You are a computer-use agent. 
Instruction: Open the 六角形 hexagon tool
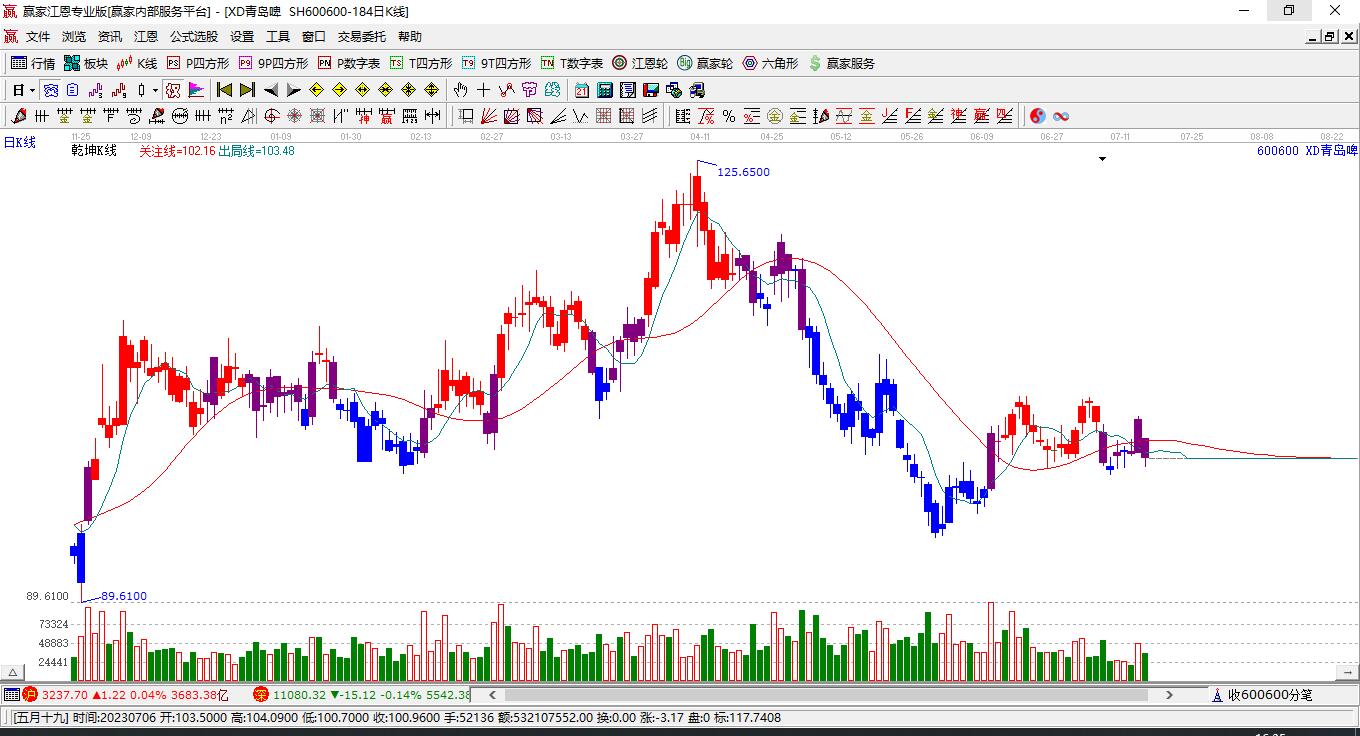coord(770,63)
